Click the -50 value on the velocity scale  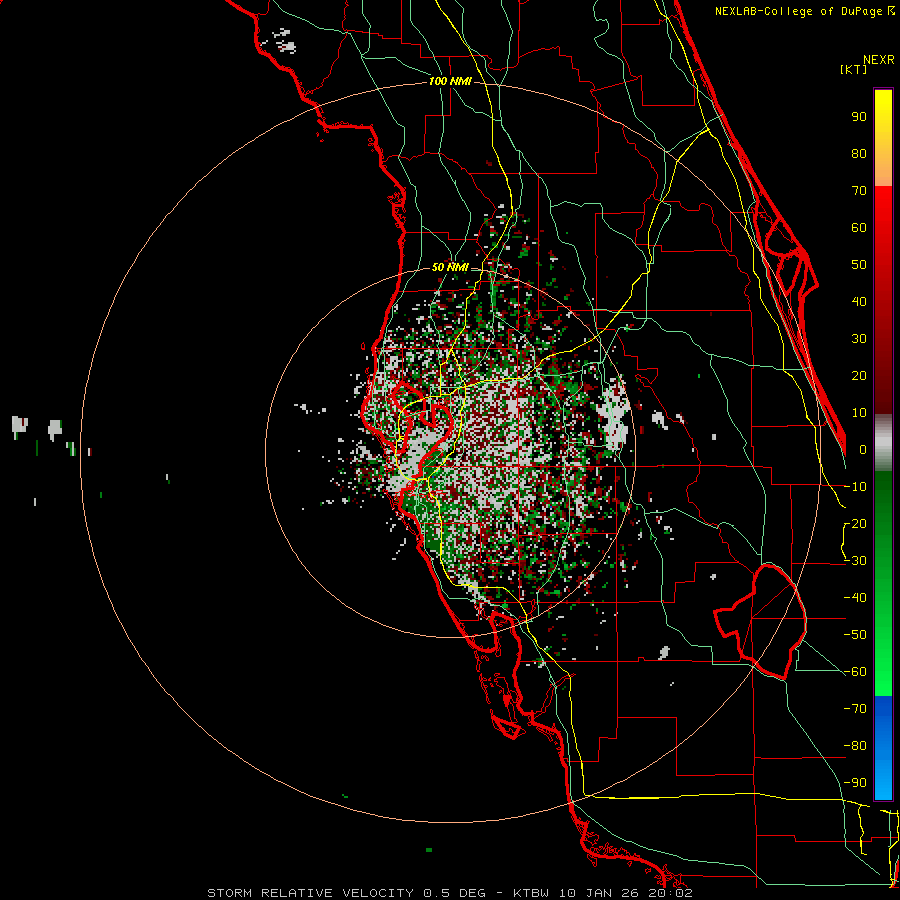pos(855,635)
